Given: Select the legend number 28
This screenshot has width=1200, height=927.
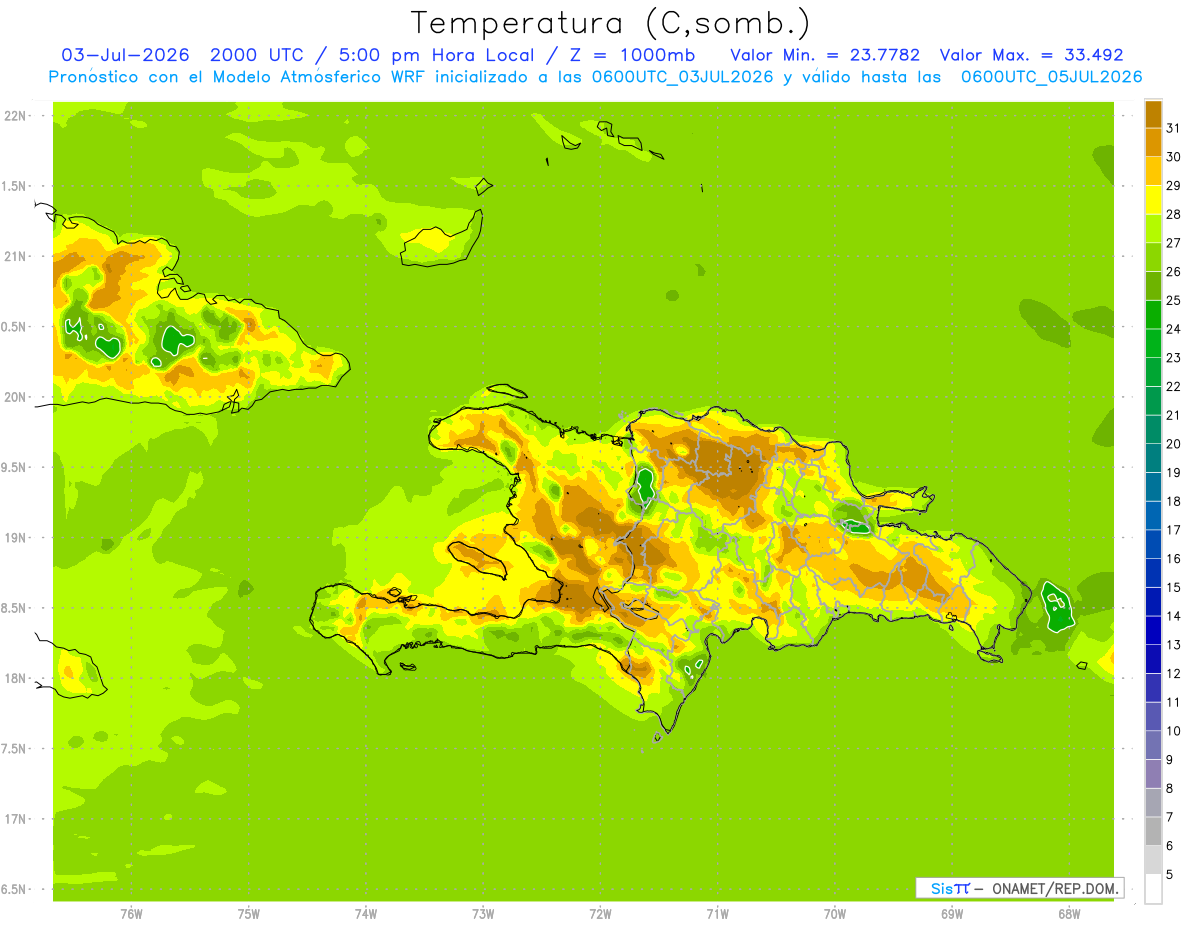Looking at the screenshot, I should (1174, 214).
